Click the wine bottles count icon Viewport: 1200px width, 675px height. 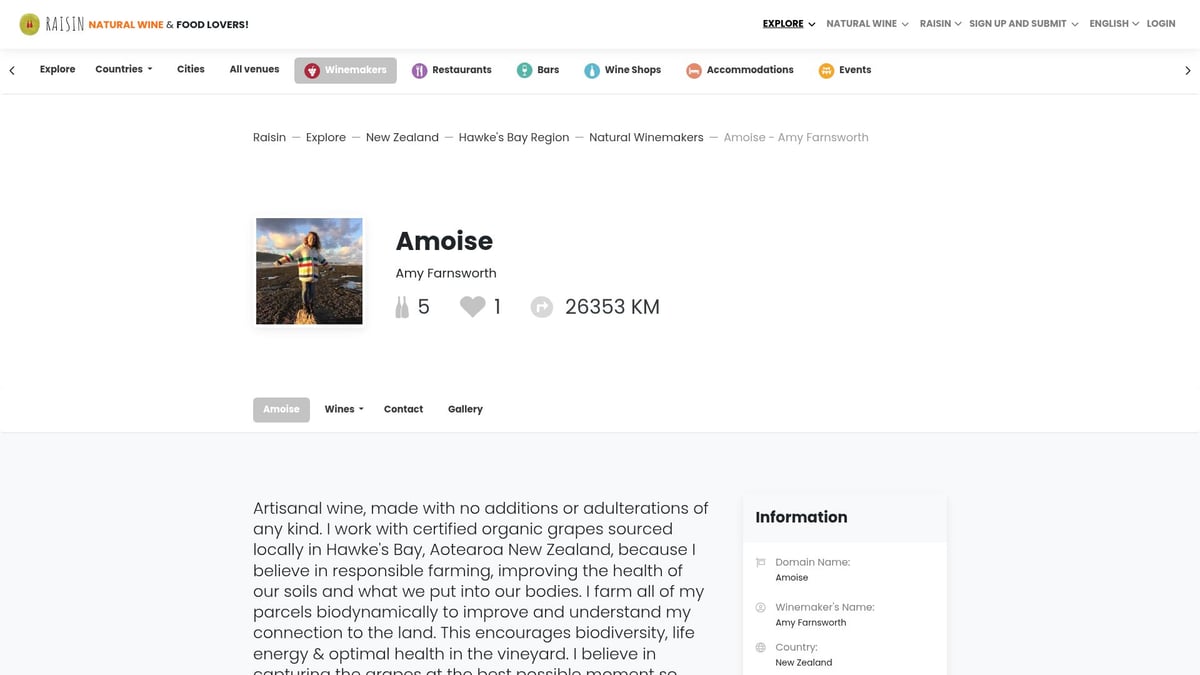[401, 306]
